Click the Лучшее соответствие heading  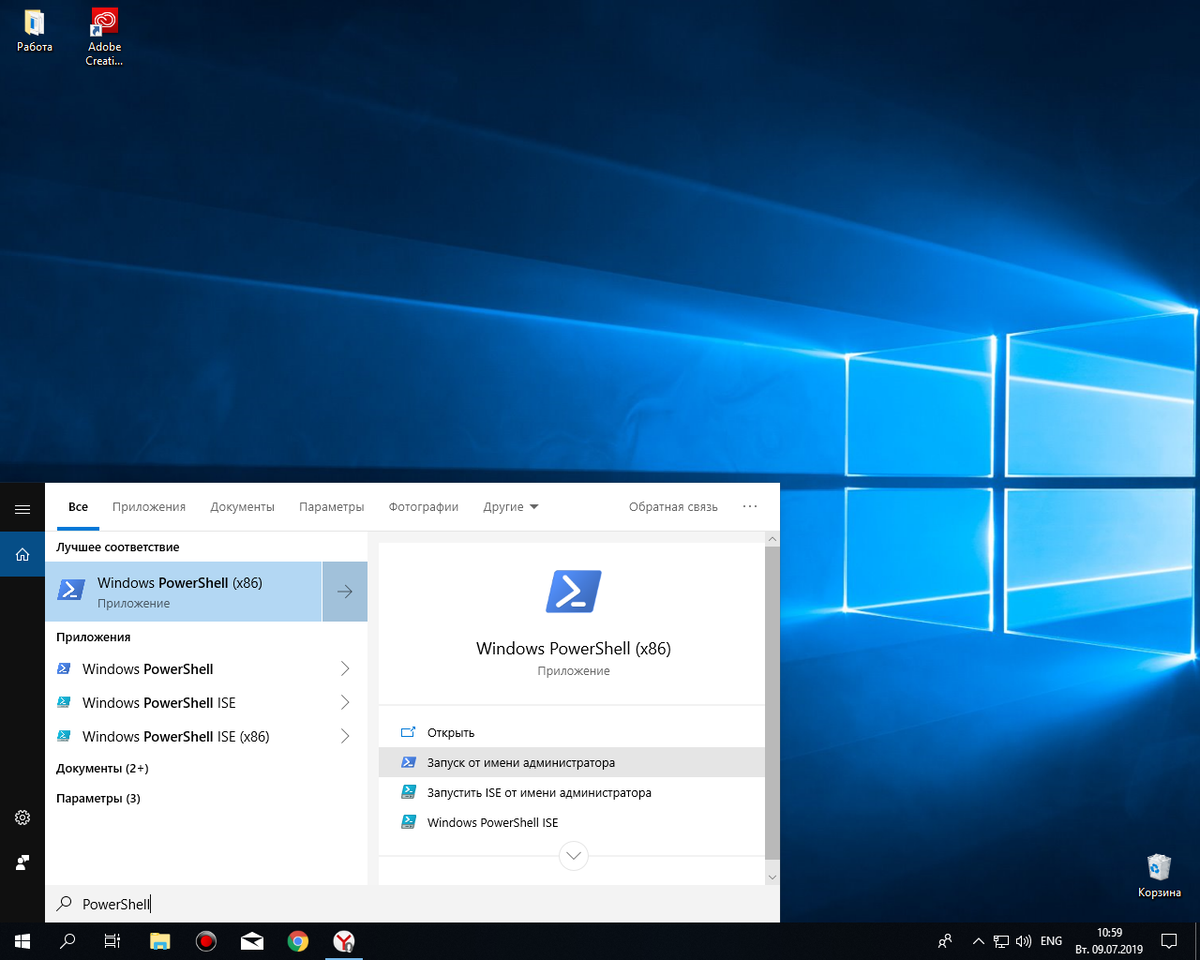pyautogui.click(x=118, y=547)
